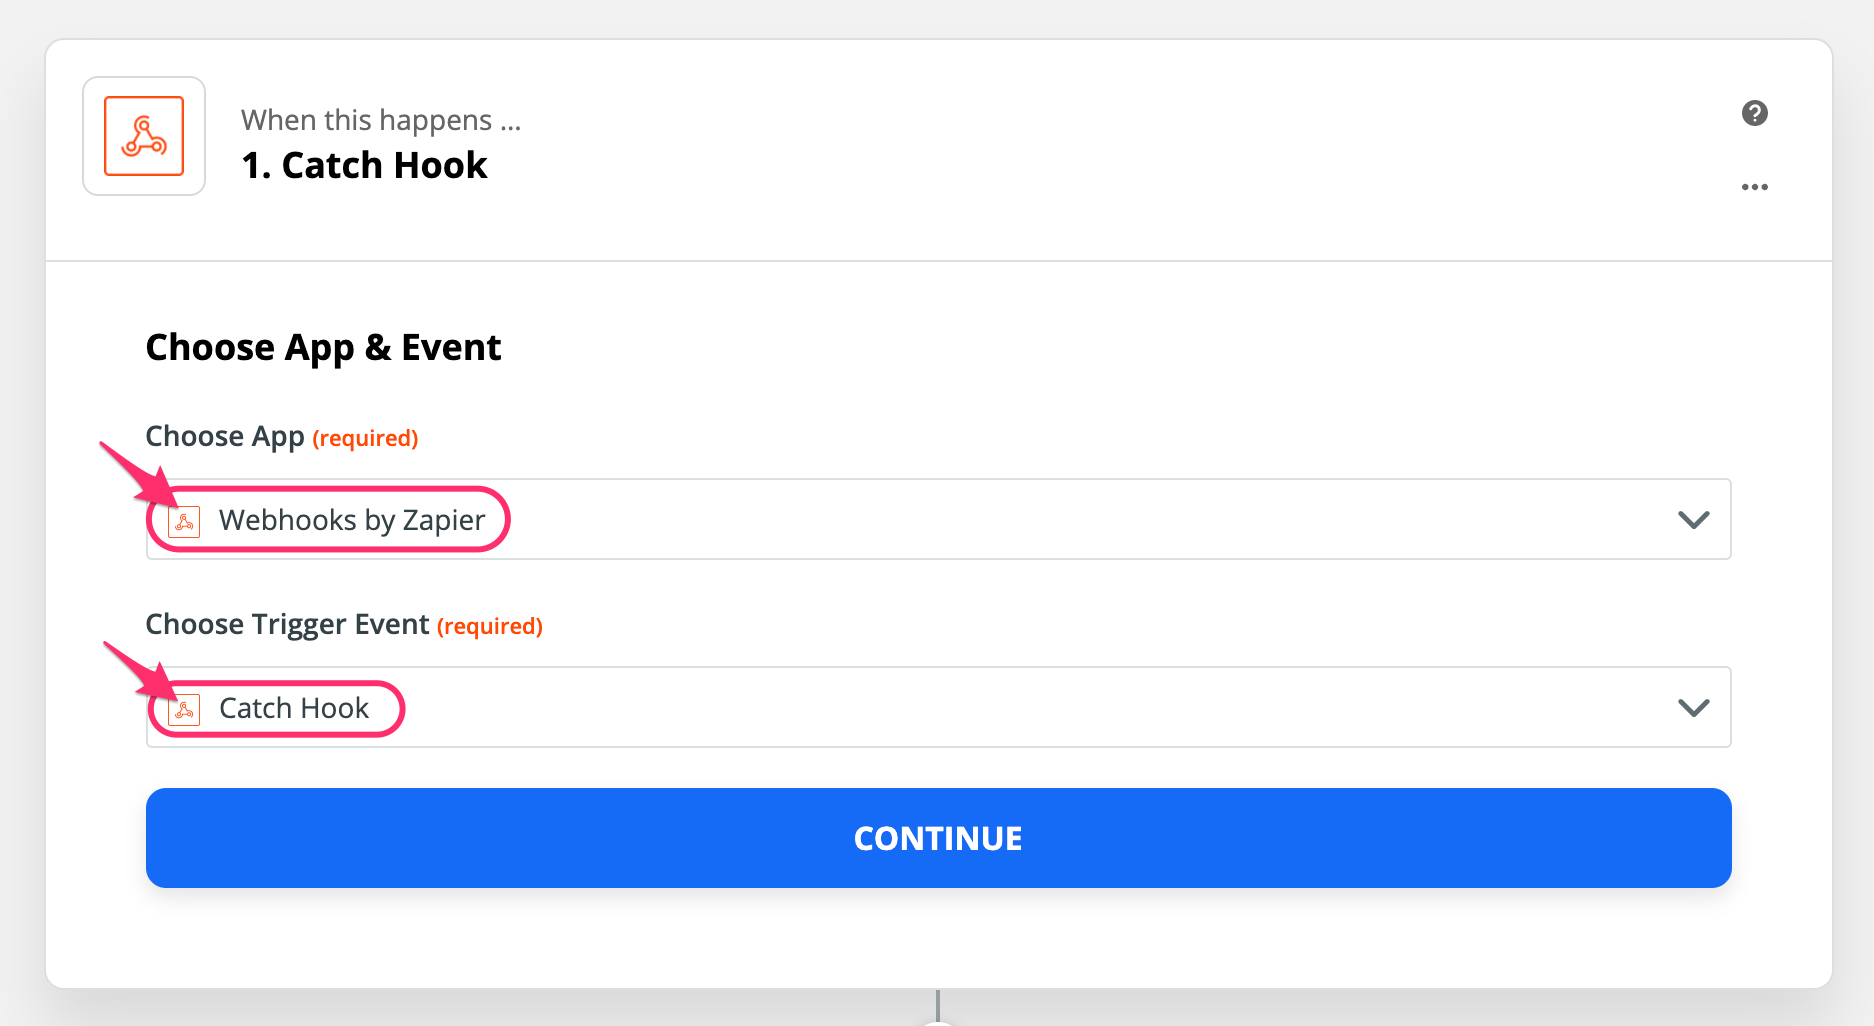1874x1026 pixels.
Task: Click the orange webhook logo in the step header box
Action: [143, 137]
